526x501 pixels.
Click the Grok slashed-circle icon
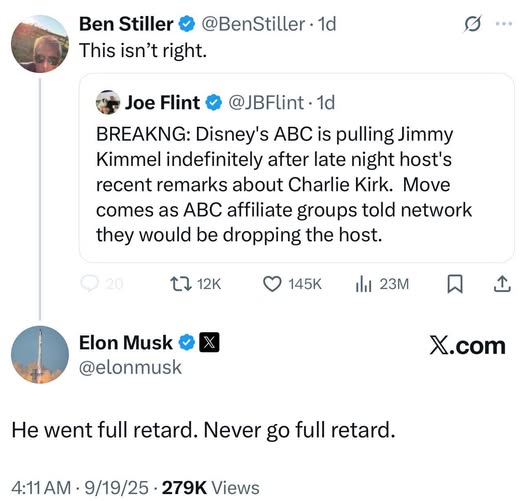[473, 24]
